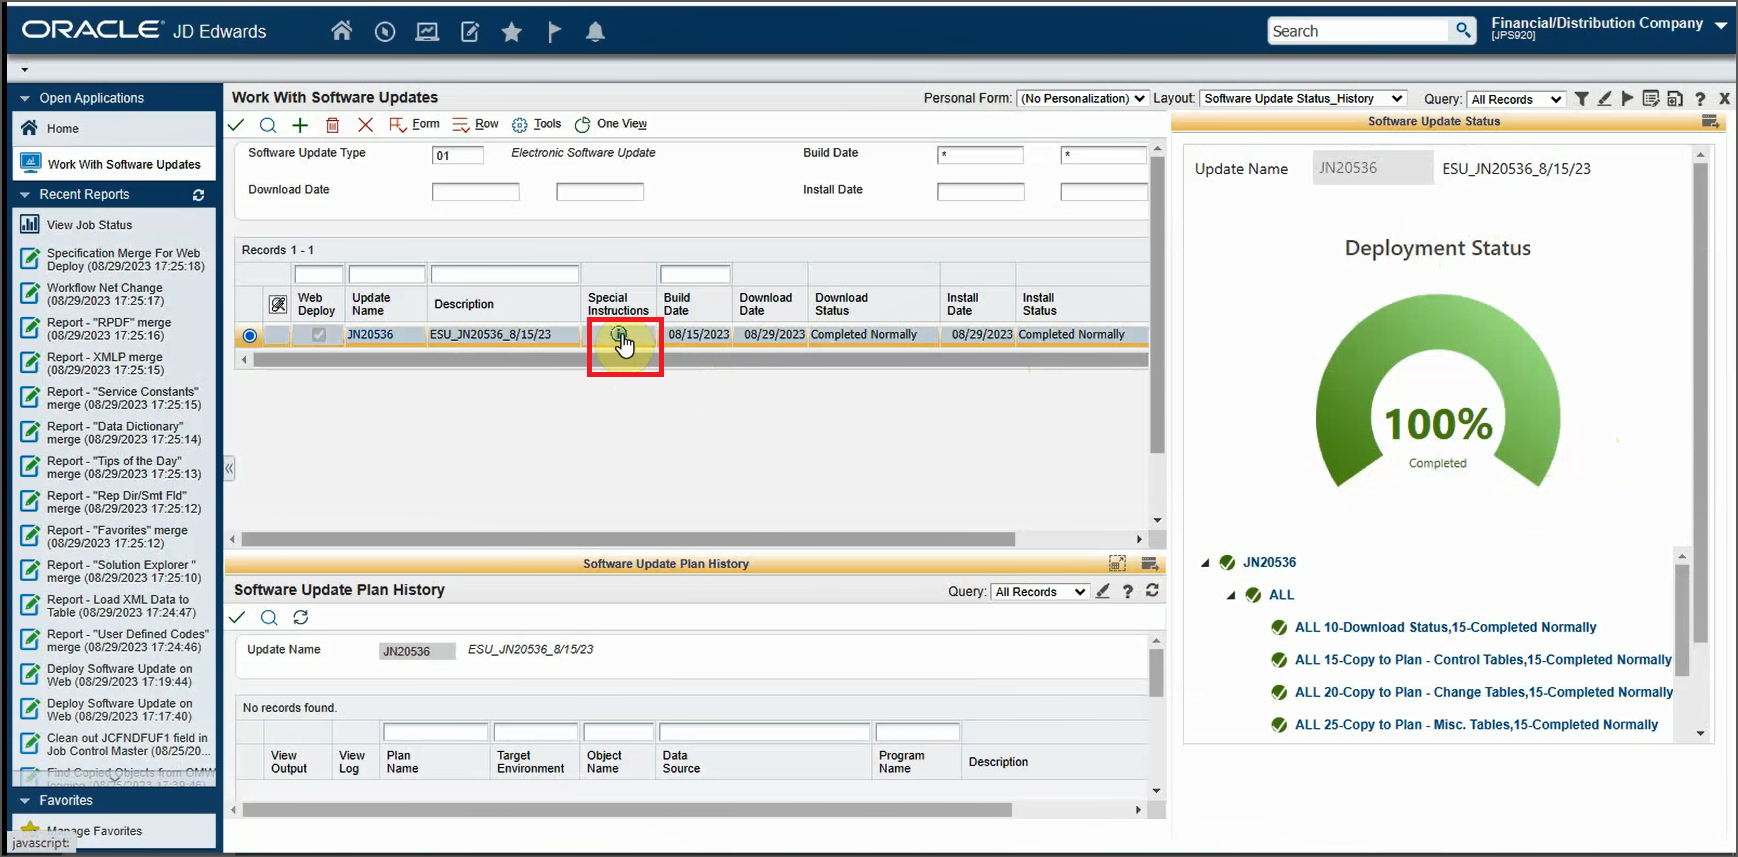Click the pencil icon next to main Query dropdown
The height and width of the screenshot is (857, 1738).
1605,98
